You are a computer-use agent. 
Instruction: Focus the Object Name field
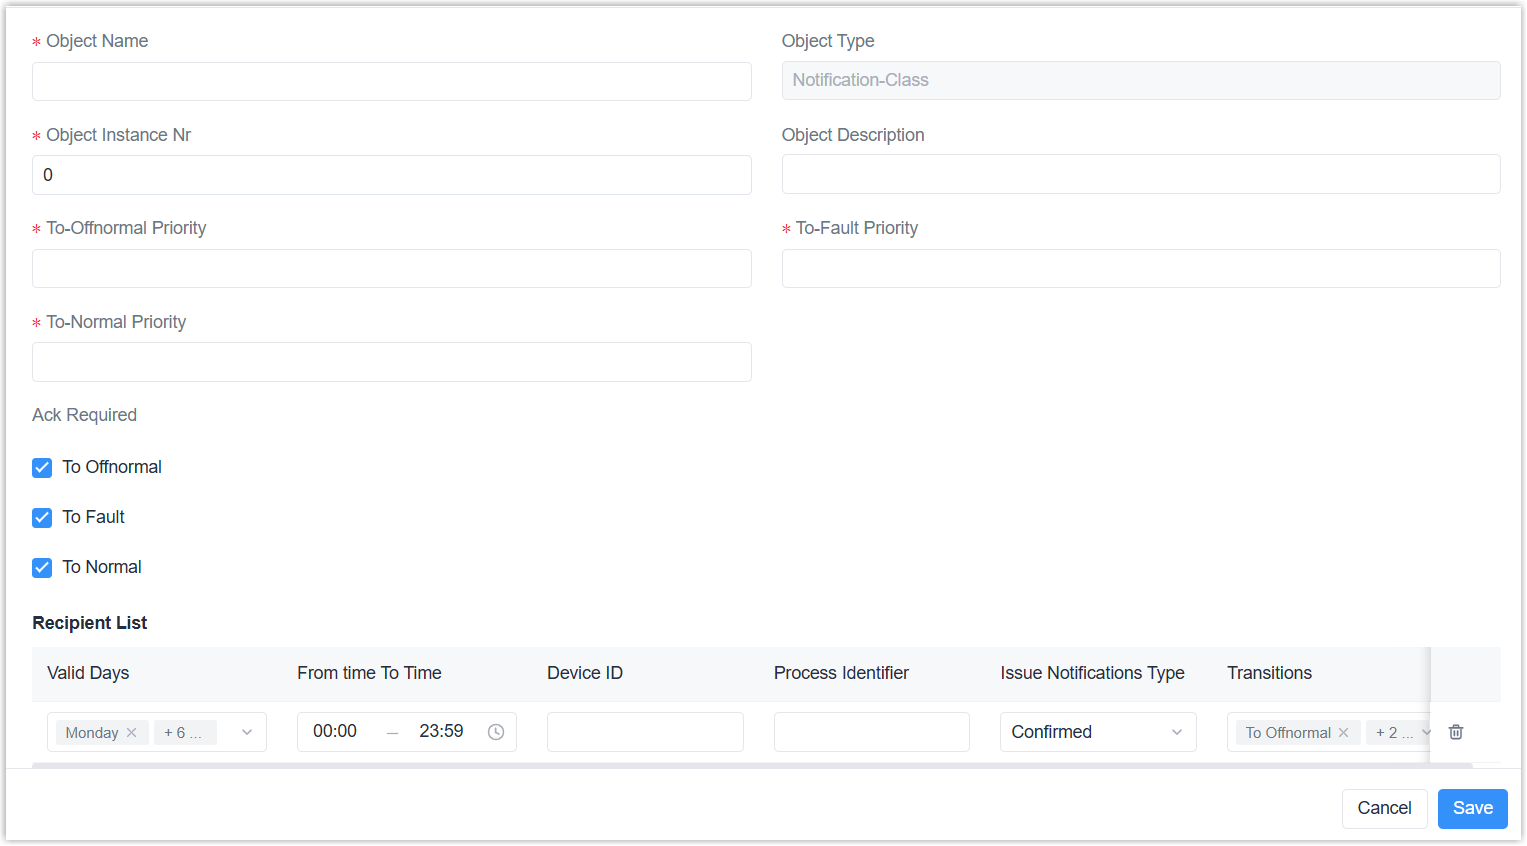[391, 81]
